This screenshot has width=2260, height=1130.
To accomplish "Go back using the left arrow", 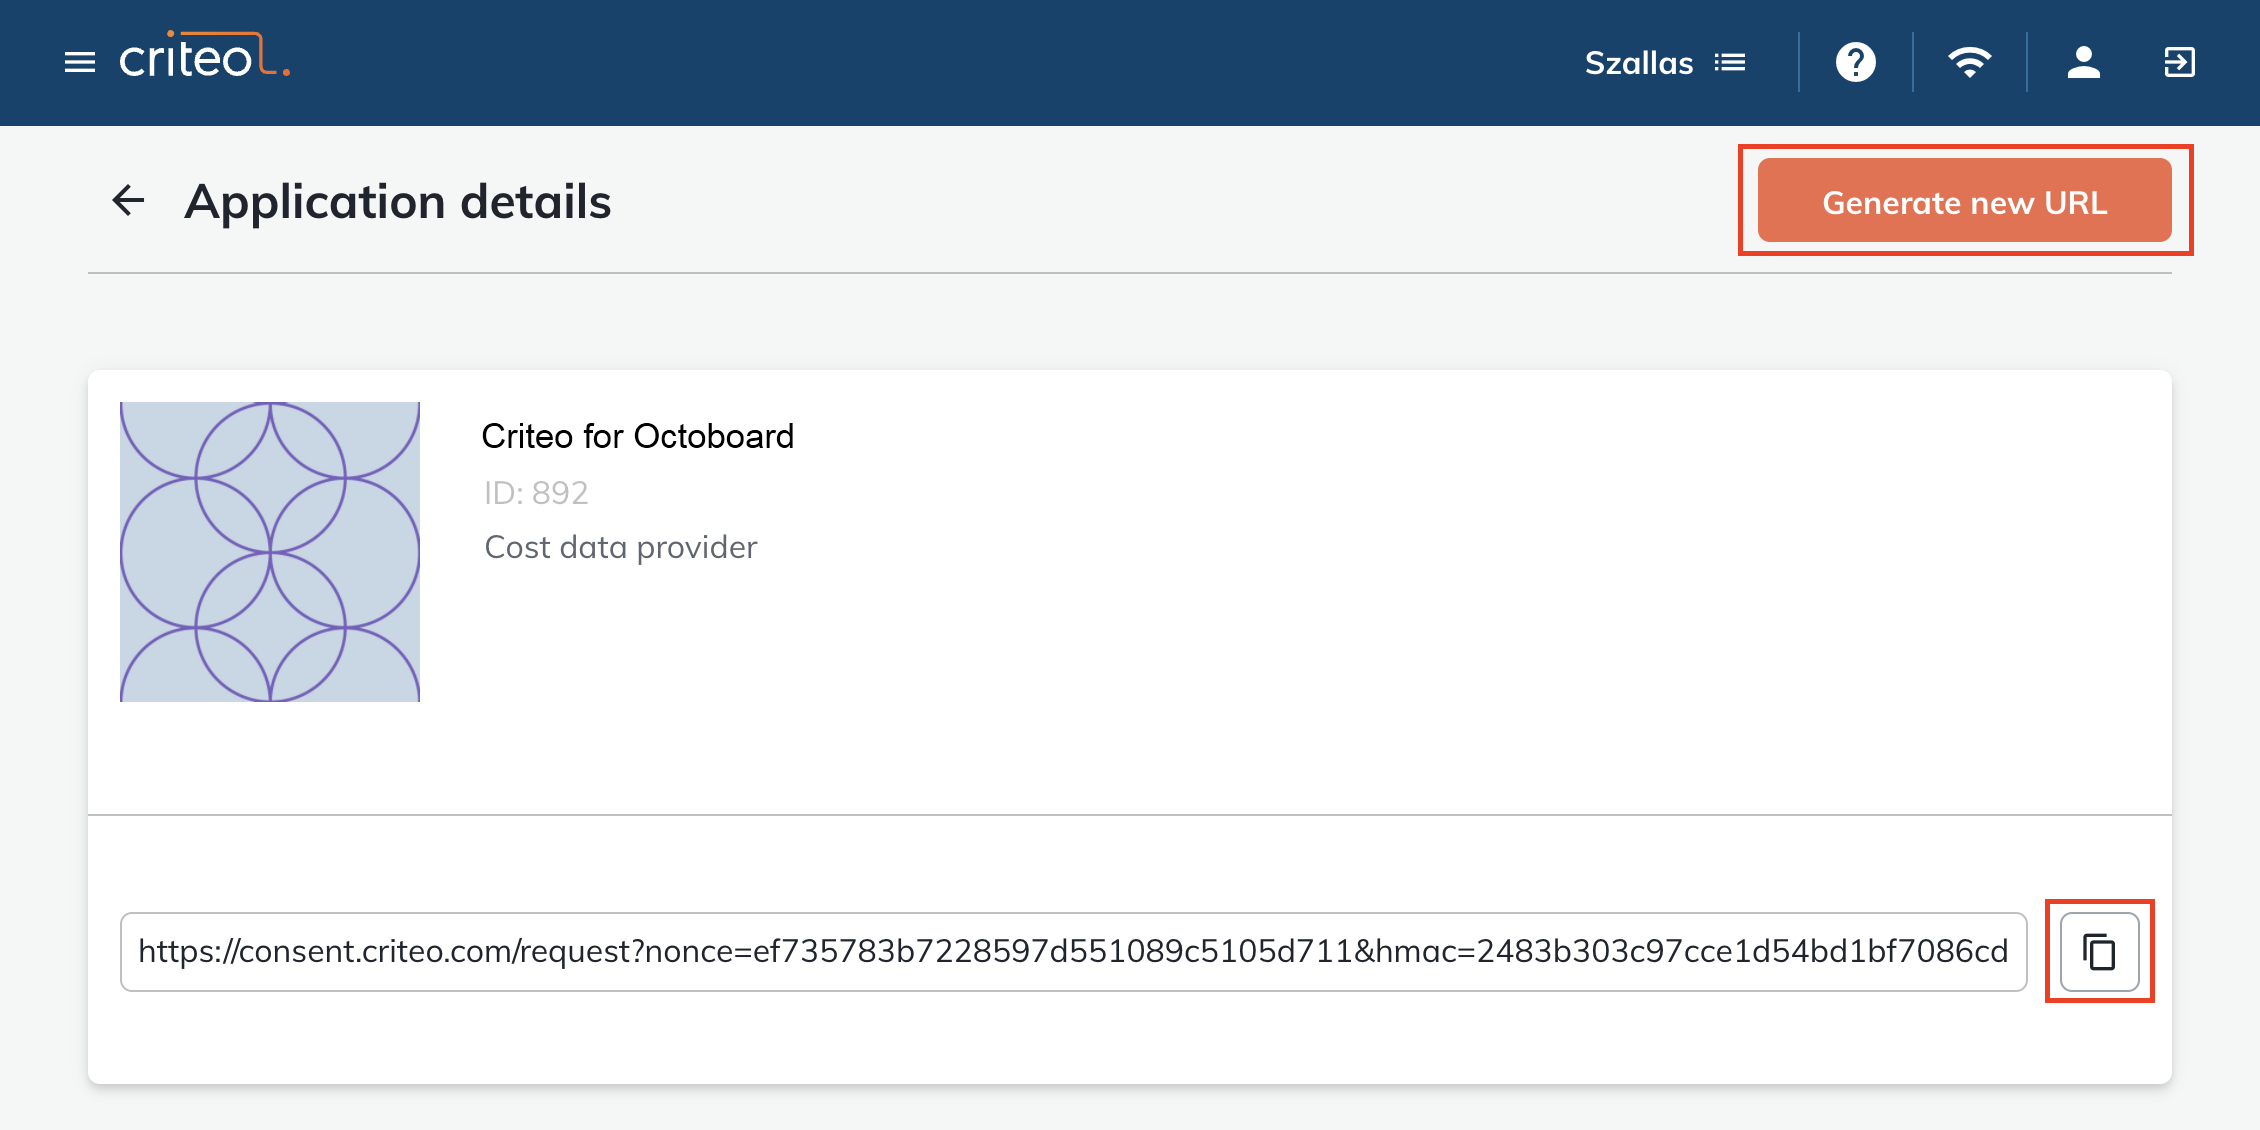I will (128, 200).
